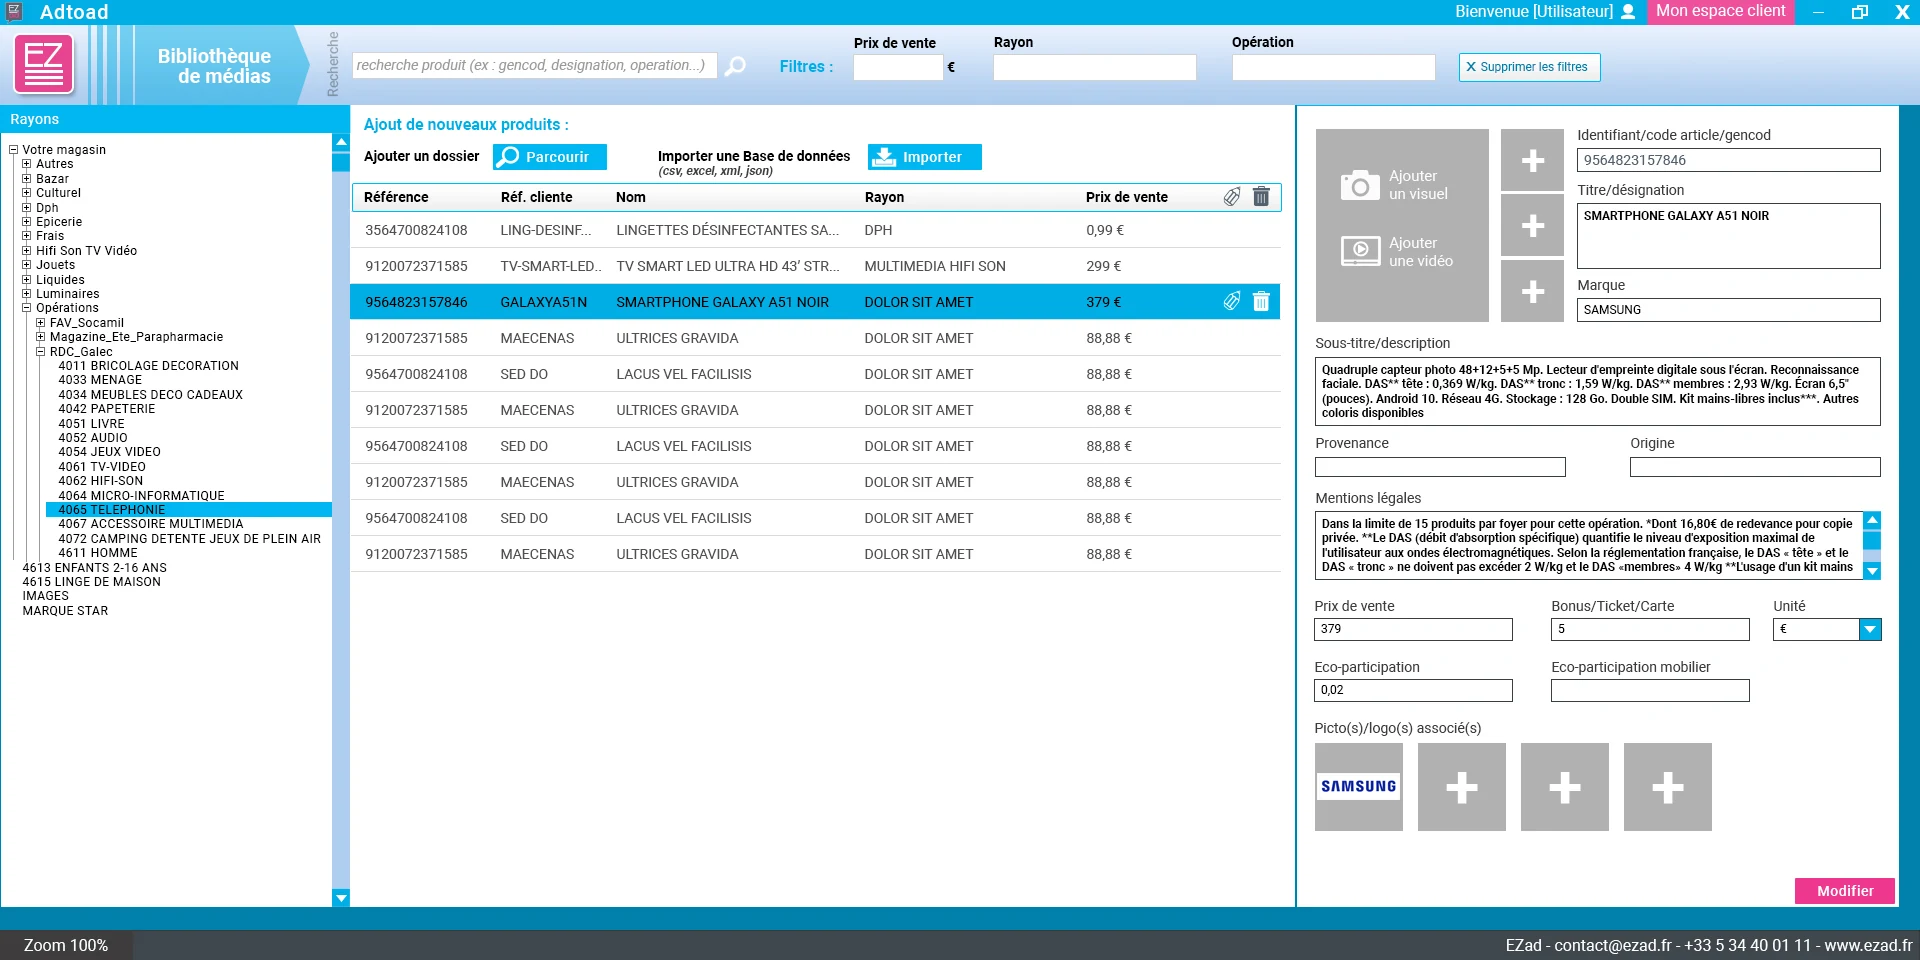Screen dimensions: 1920x960
Task: Click the user profile icon next to Bienvenue
Action: tap(1628, 12)
